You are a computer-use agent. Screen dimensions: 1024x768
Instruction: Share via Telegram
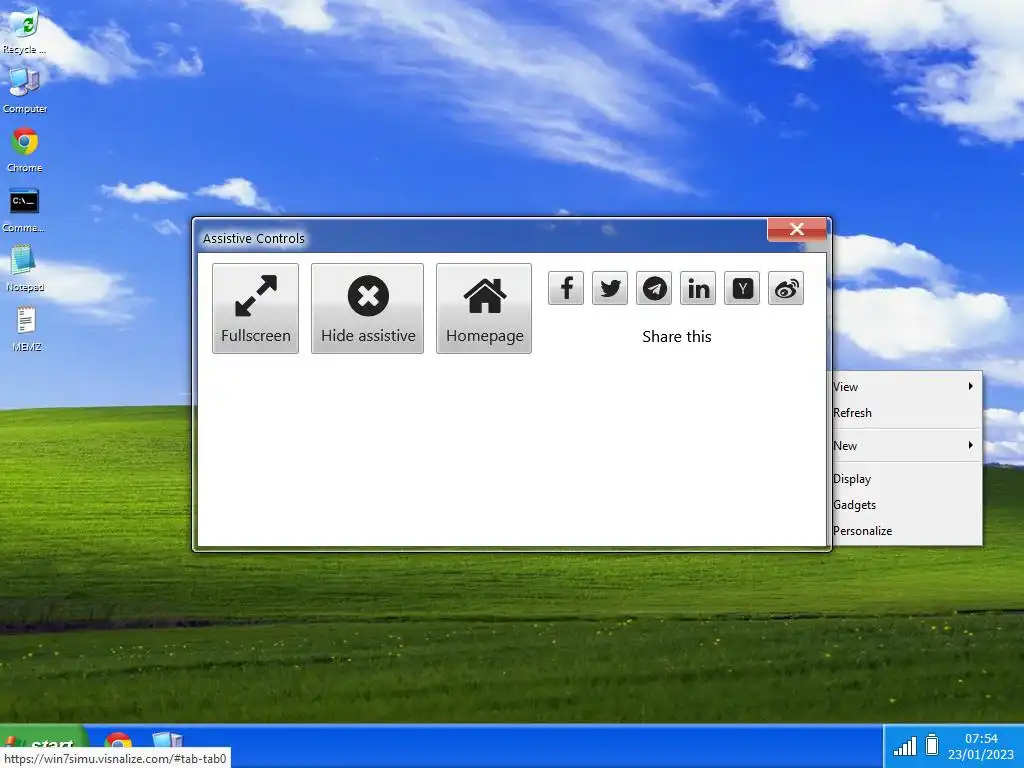(x=654, y=288)
